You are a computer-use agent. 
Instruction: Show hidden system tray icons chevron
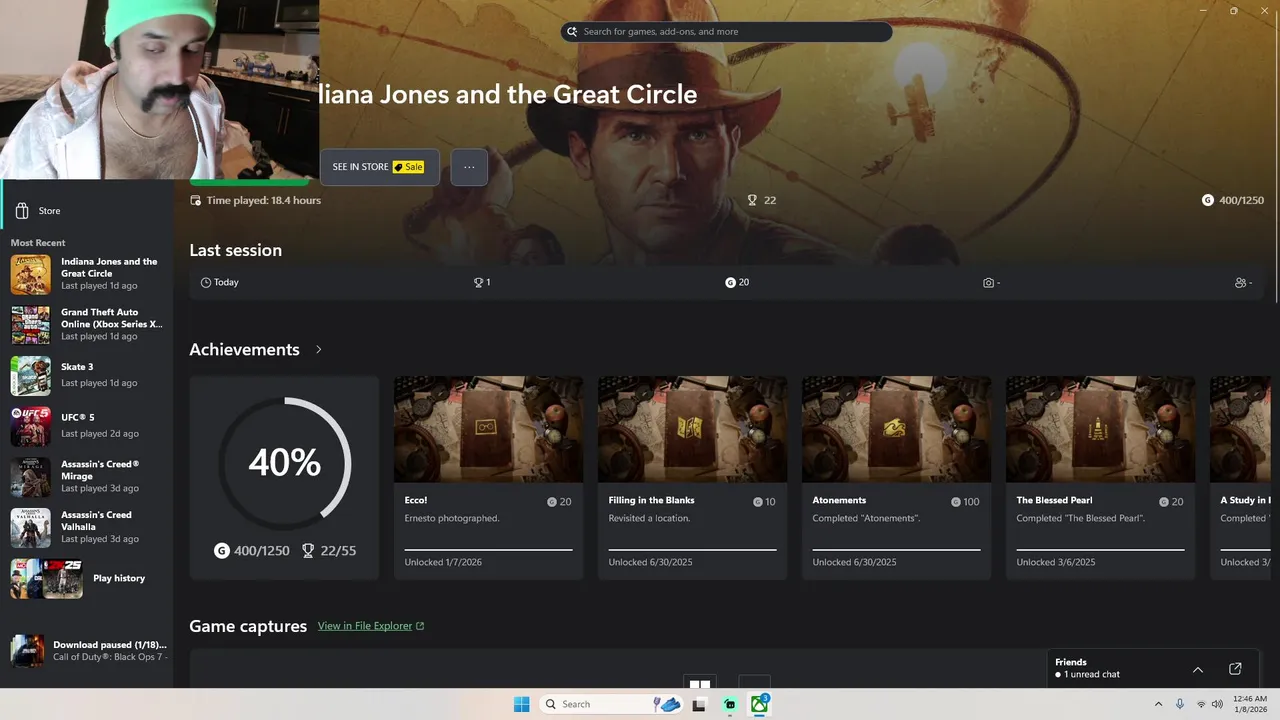click(x=1158, y=704)
